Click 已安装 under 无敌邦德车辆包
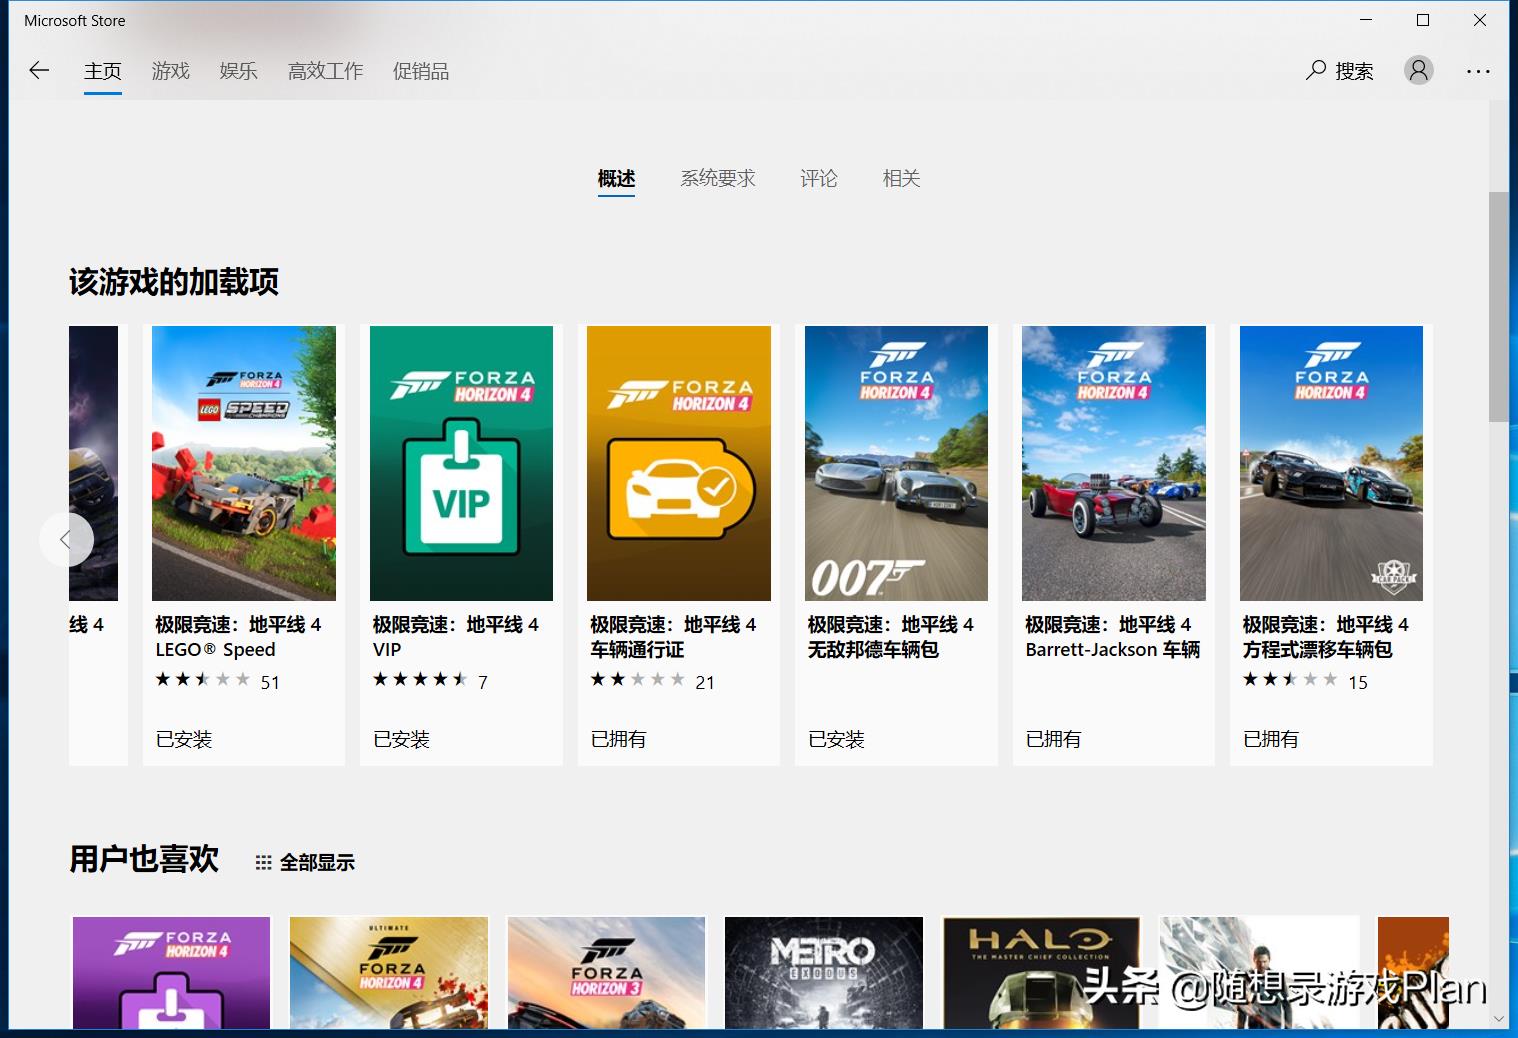 (836, 739)
